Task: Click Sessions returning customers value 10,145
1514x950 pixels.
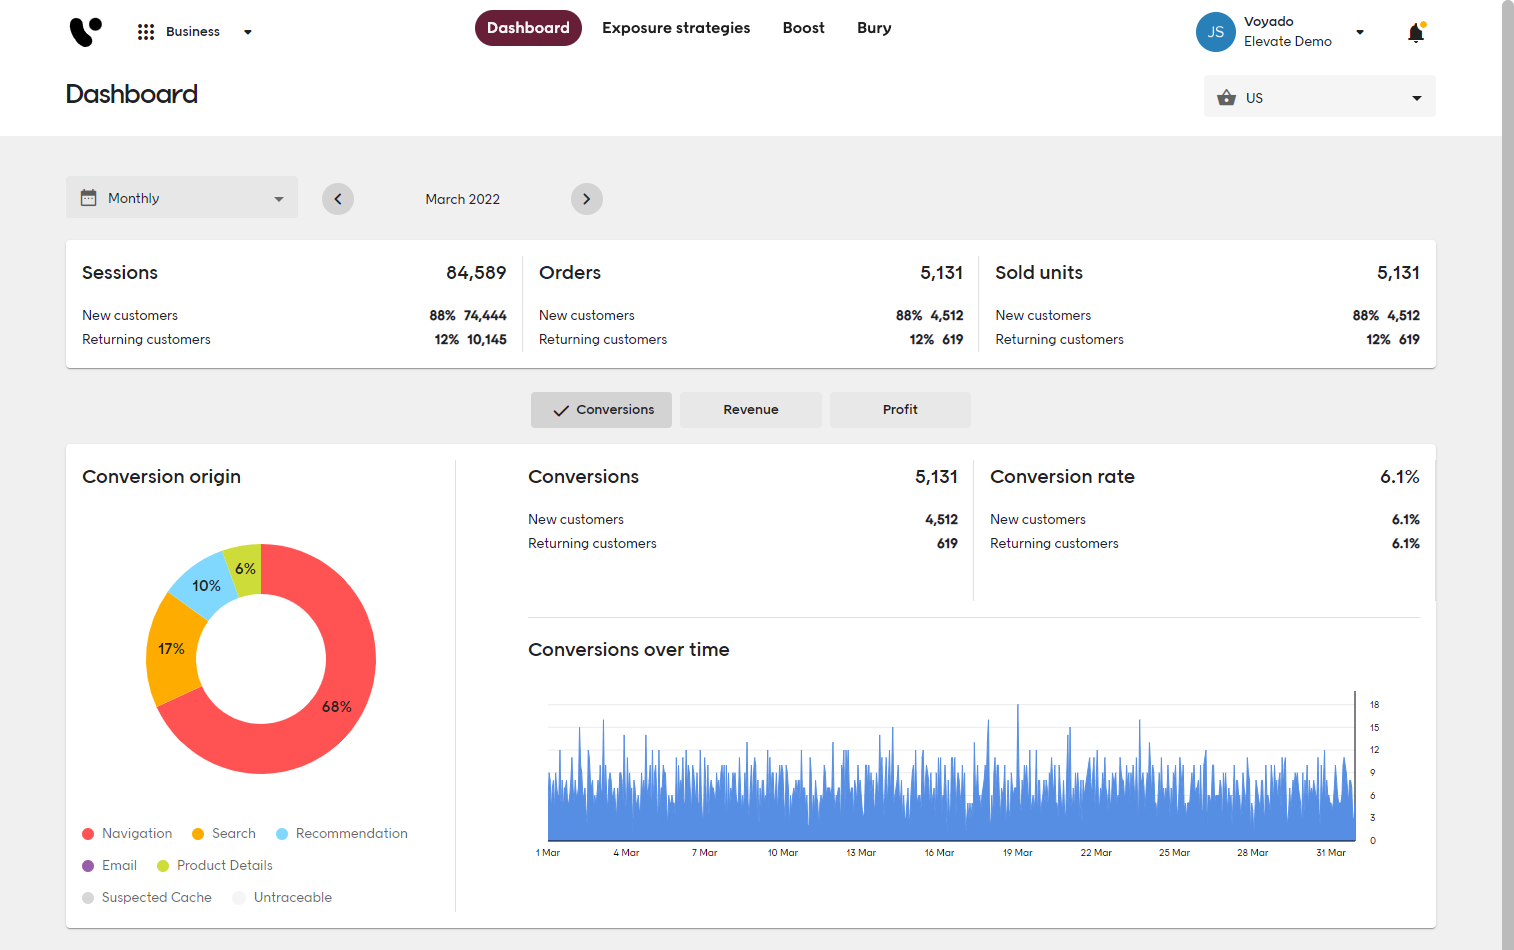Action: [x=487, y=340]
